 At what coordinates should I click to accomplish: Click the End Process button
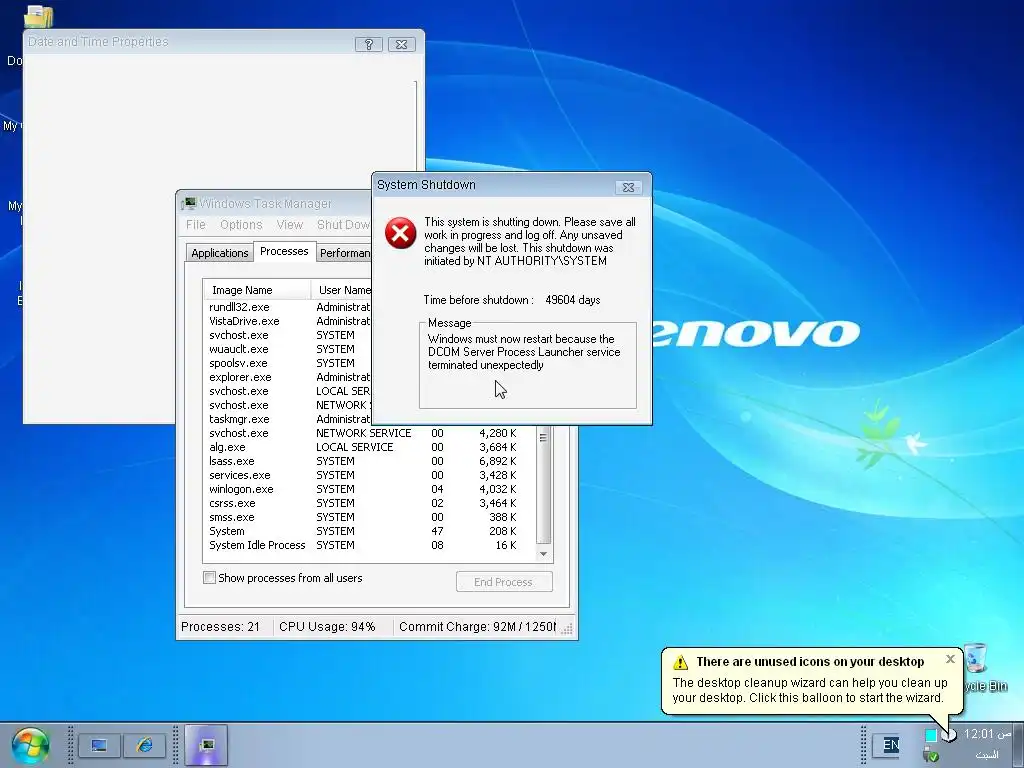tap(504, 582)
